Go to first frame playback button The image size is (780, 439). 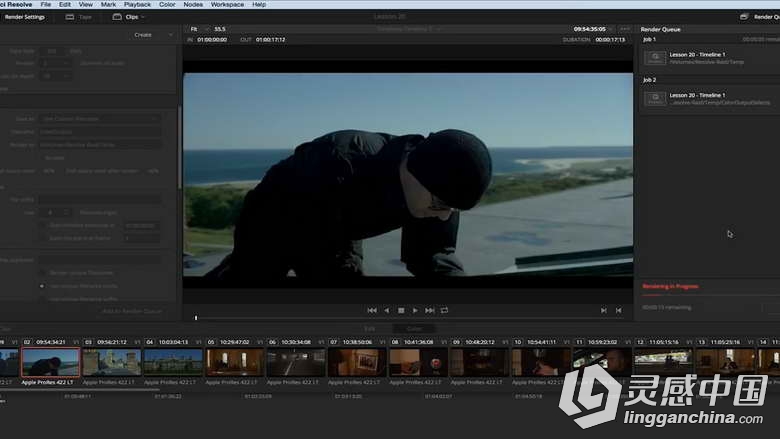click(372, 310)
